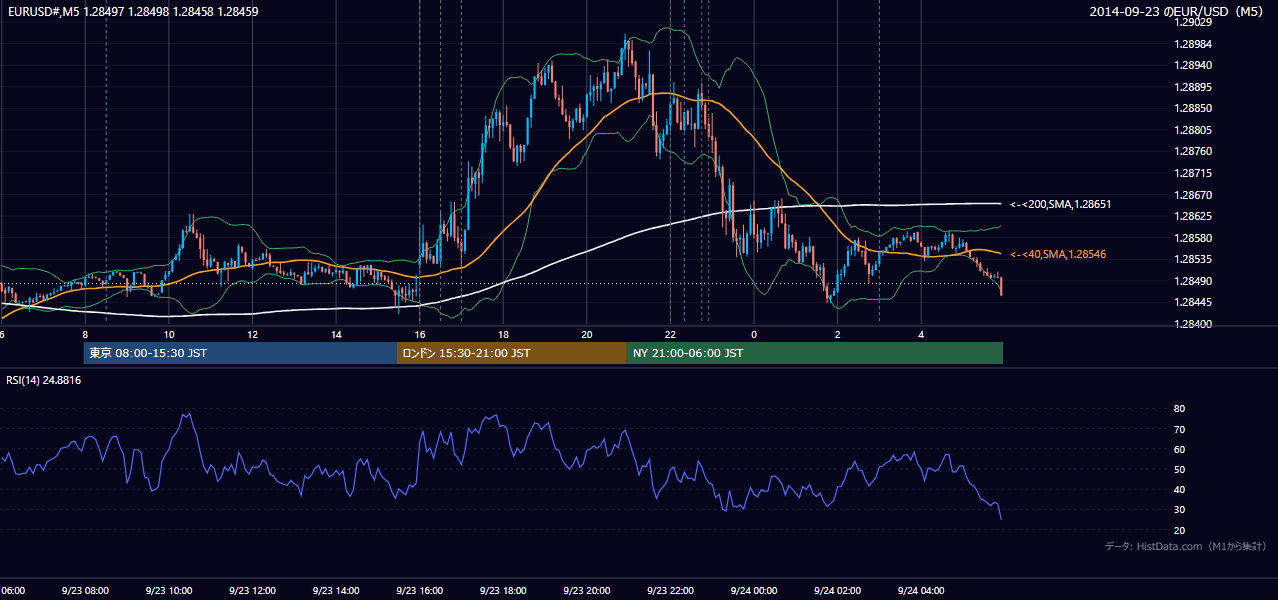Screen dimensions: 1278x600
Task: Click the 1.28715 price axis label
Action: 1194,173
